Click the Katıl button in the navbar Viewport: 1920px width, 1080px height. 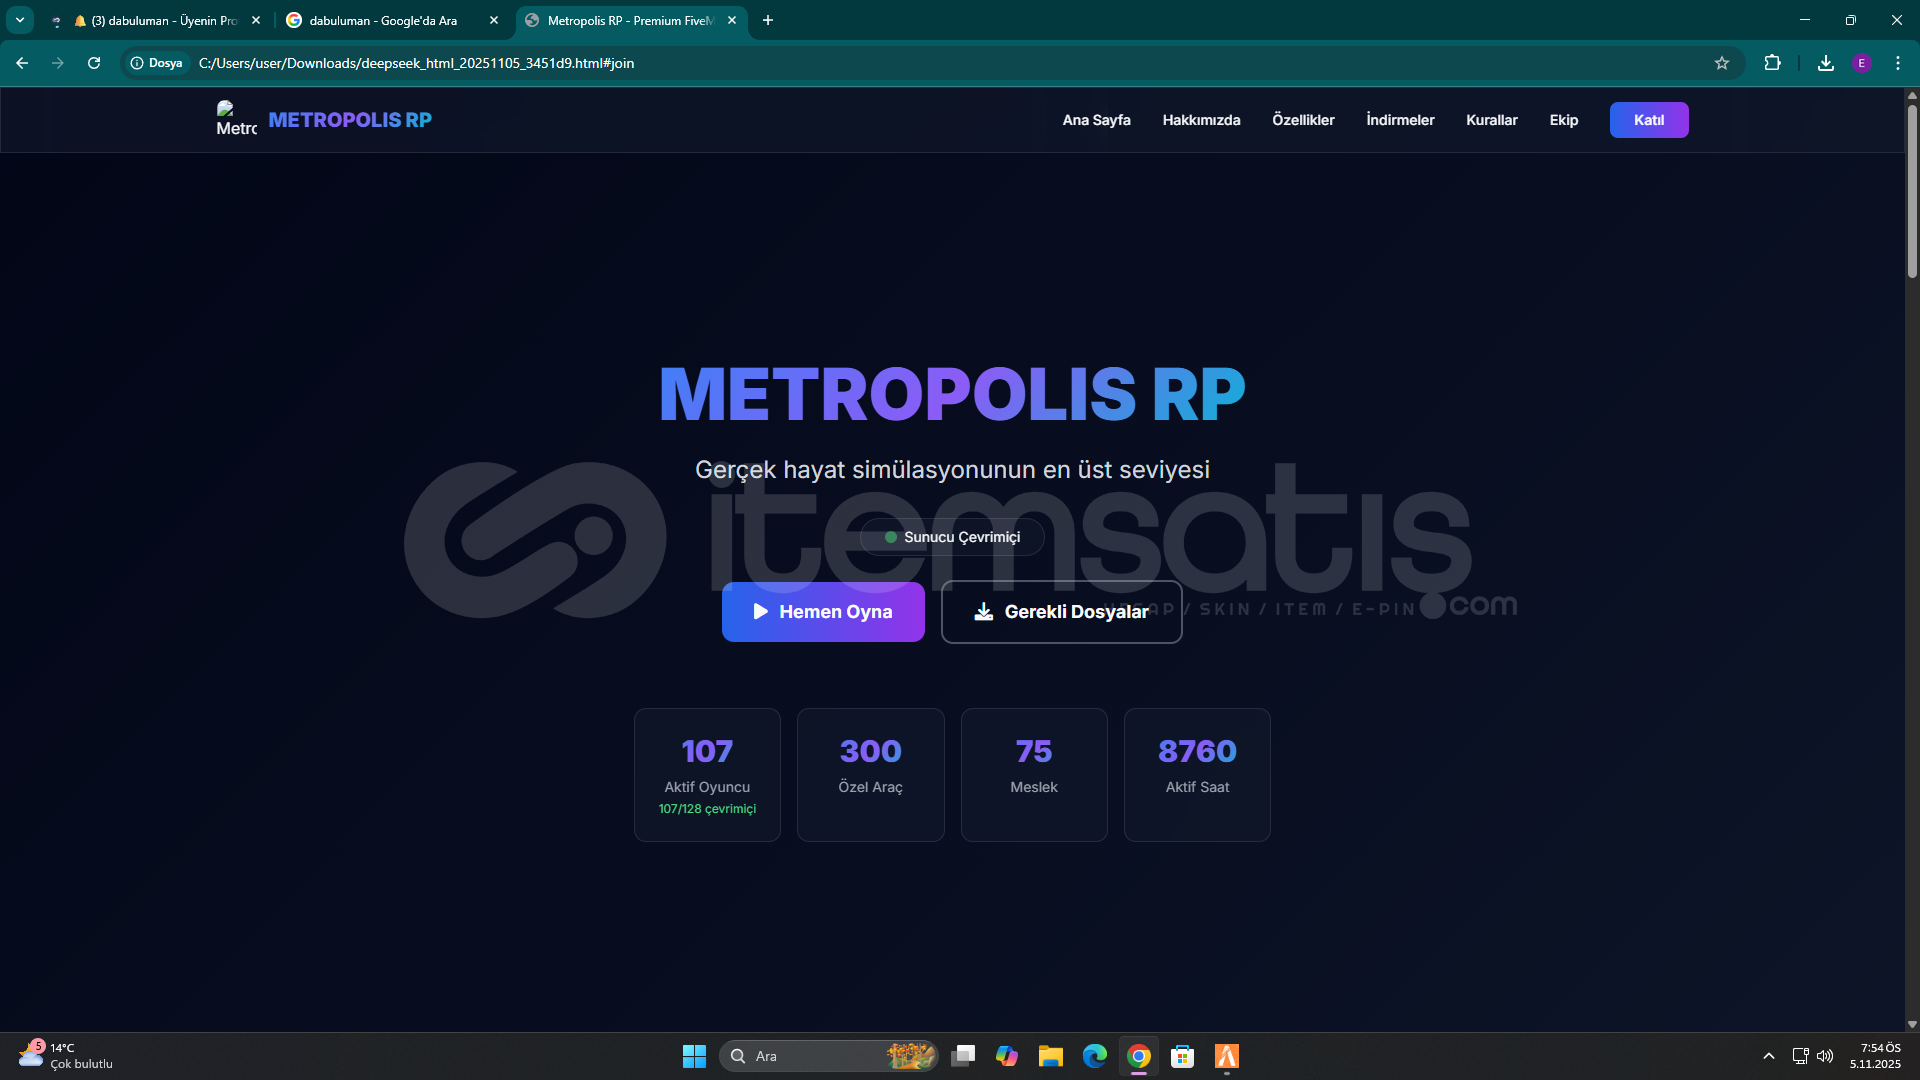[x=1648, y=120]
